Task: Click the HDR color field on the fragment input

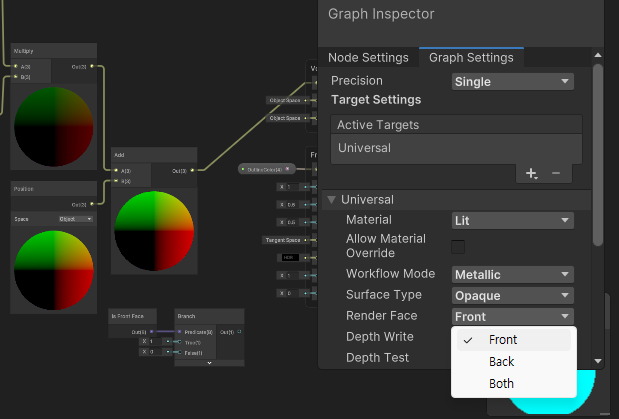Action: 290,257
